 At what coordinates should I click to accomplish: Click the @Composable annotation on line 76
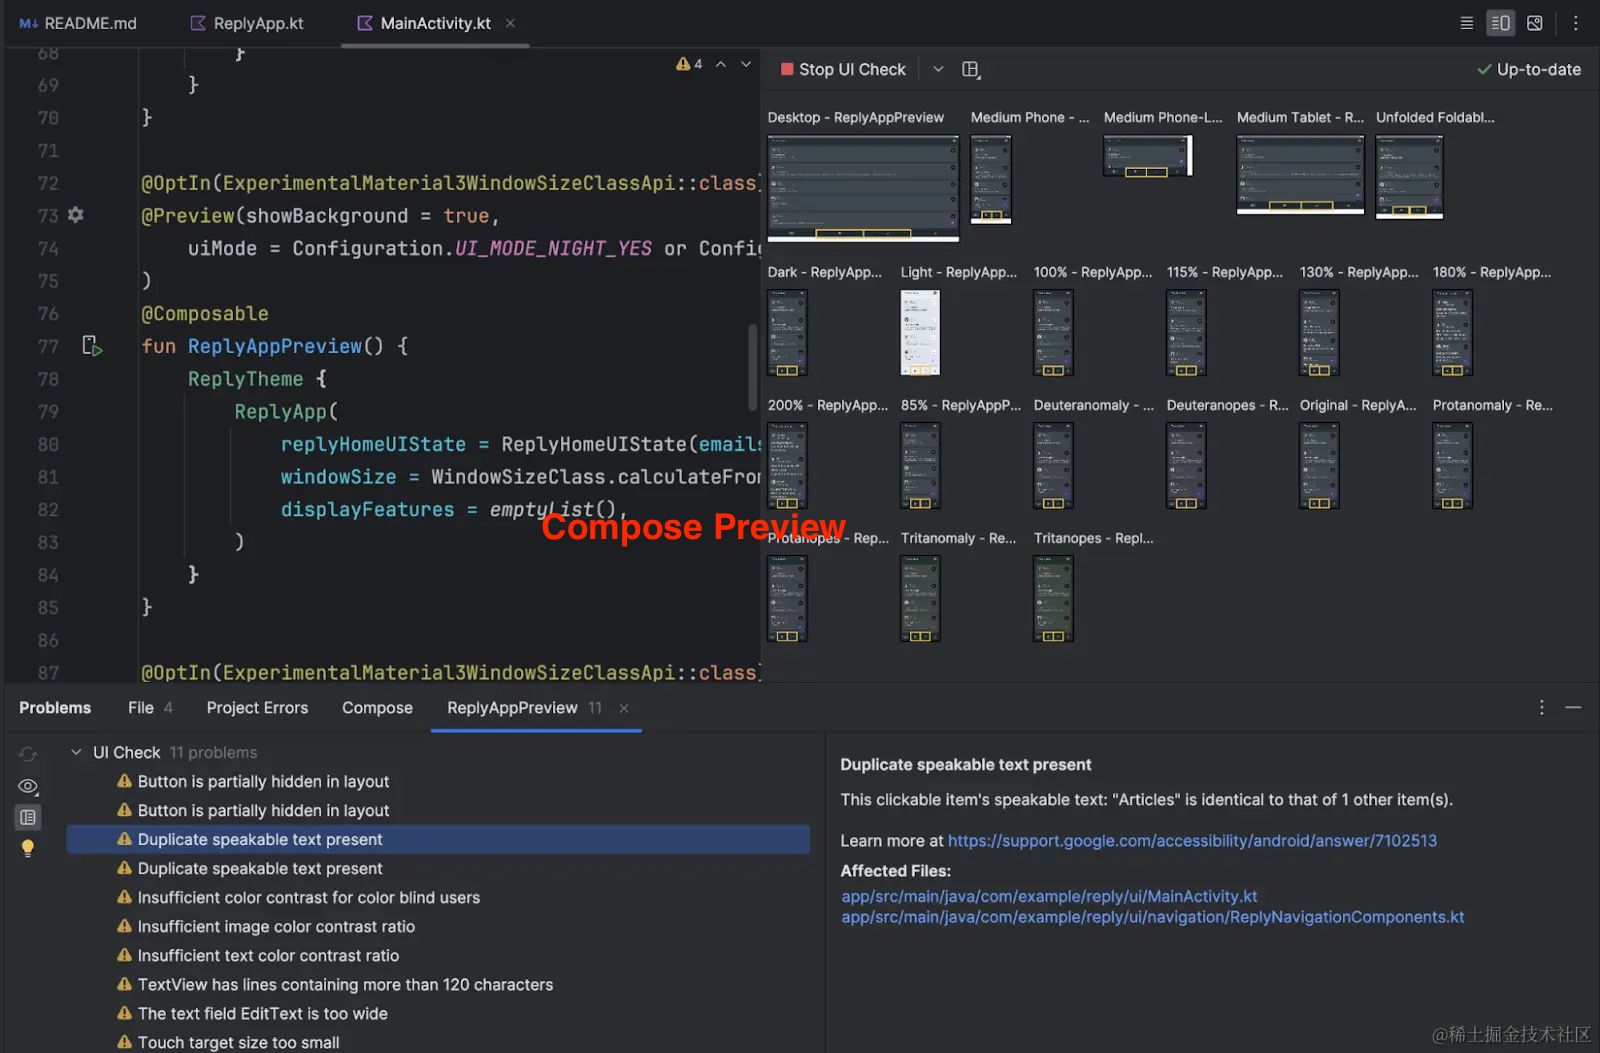(x=205, y=314)
